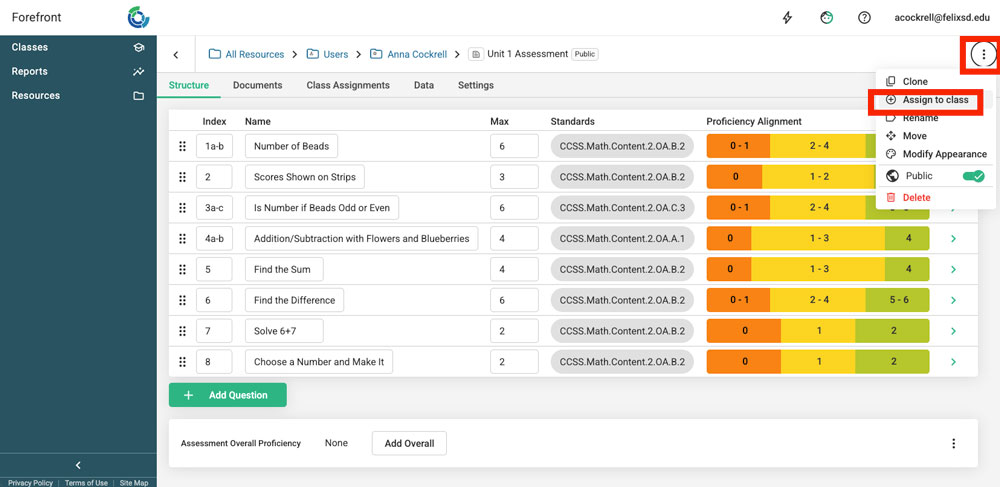Switch to the Class Assignments tab
The image size is (1000, 487).
coord(348,86)
